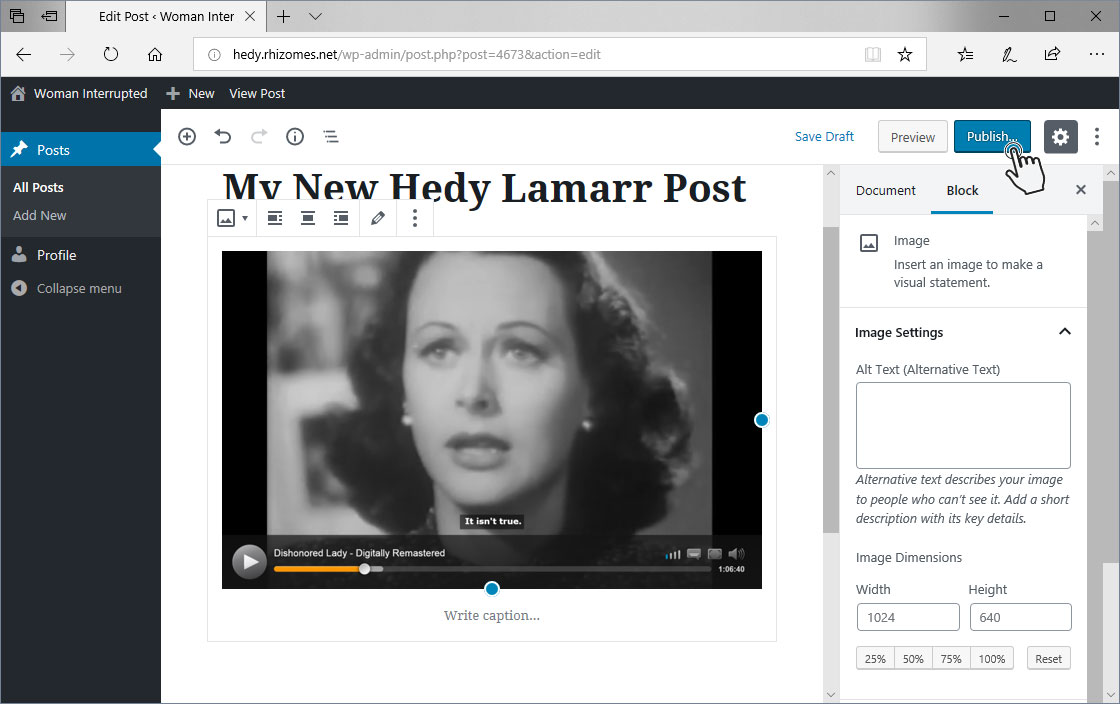Open a new browser tab
Image resolution: width=1120 pixels, height=704 pixels.
point(284,16)
